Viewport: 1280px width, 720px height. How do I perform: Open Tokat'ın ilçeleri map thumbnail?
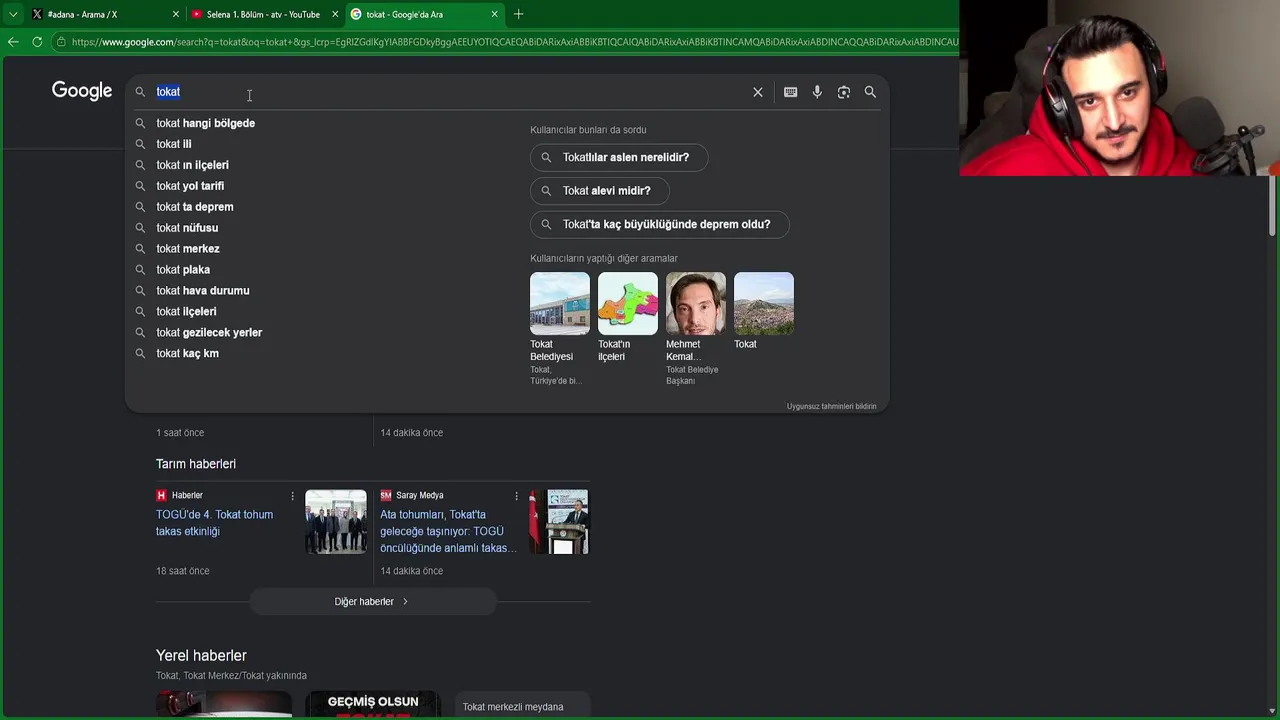[x=628, y=303]
